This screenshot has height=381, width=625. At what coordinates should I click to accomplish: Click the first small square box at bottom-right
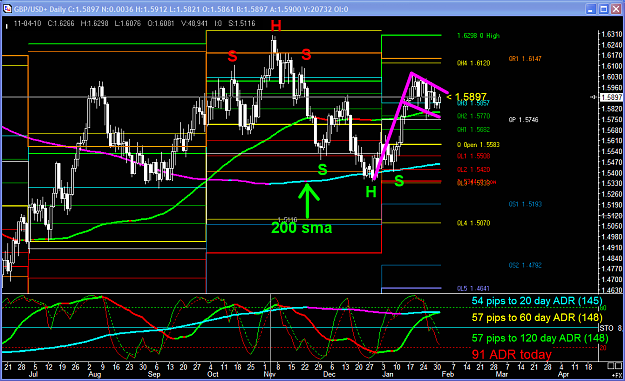pos(611,366)
